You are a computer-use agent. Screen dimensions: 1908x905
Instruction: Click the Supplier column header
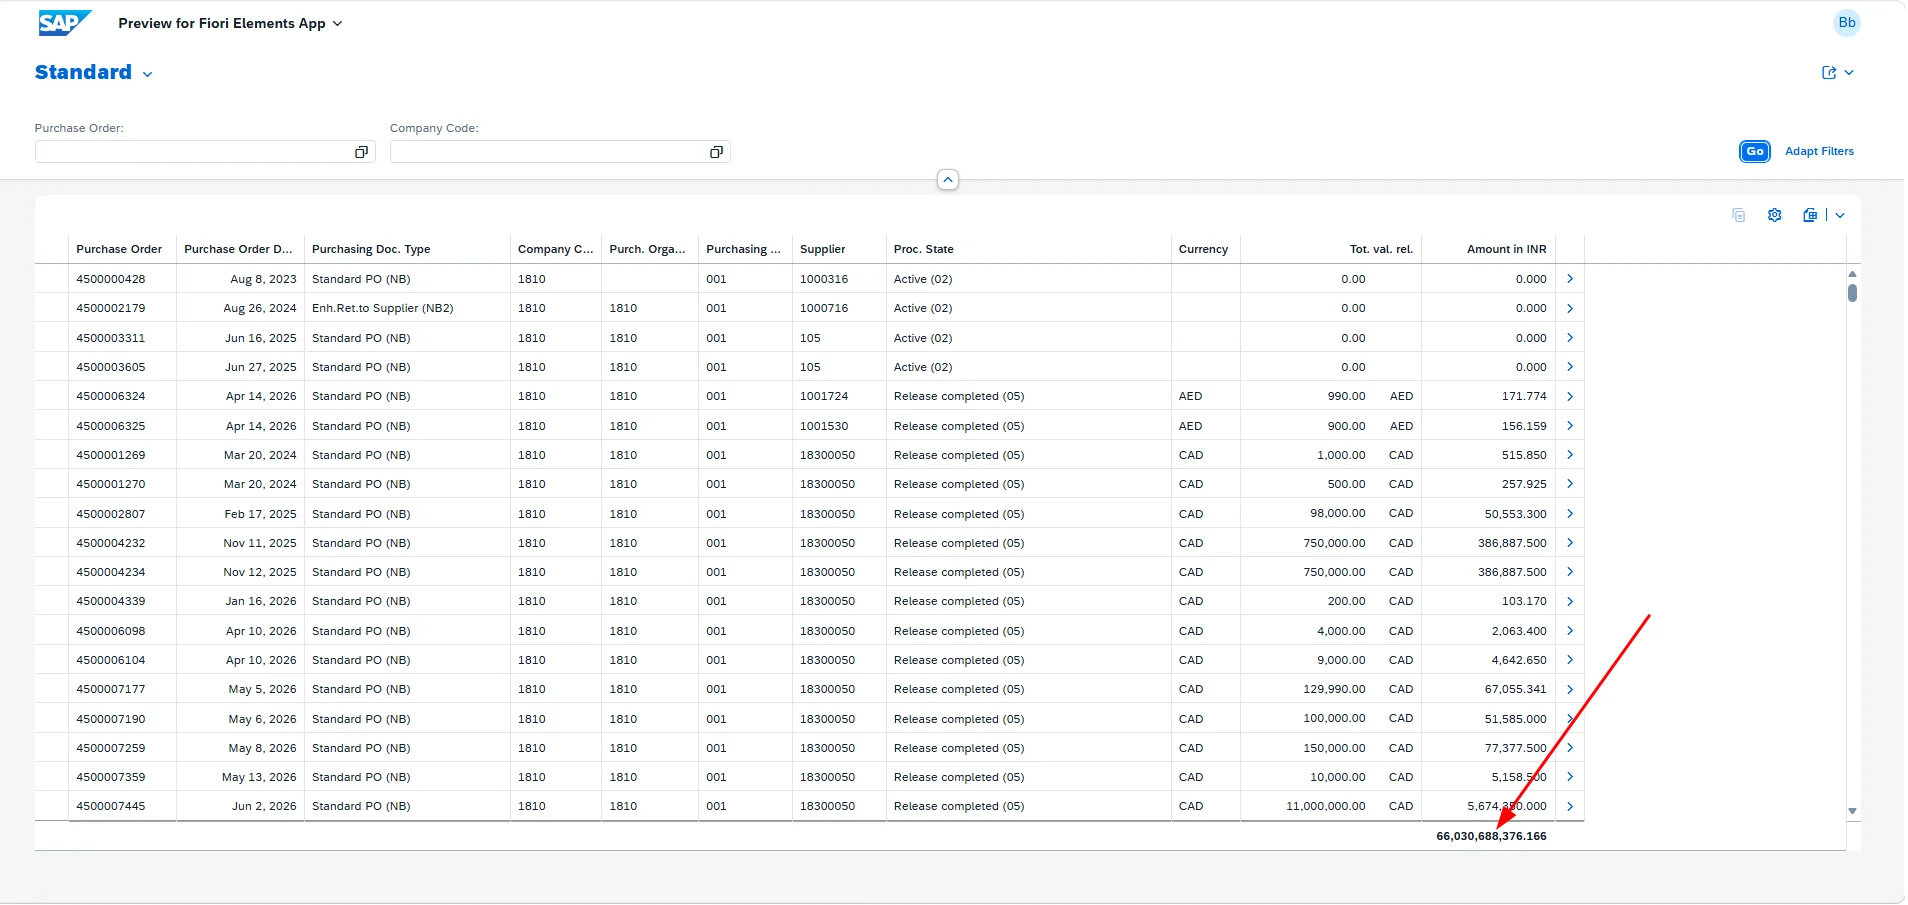point(839,249)
